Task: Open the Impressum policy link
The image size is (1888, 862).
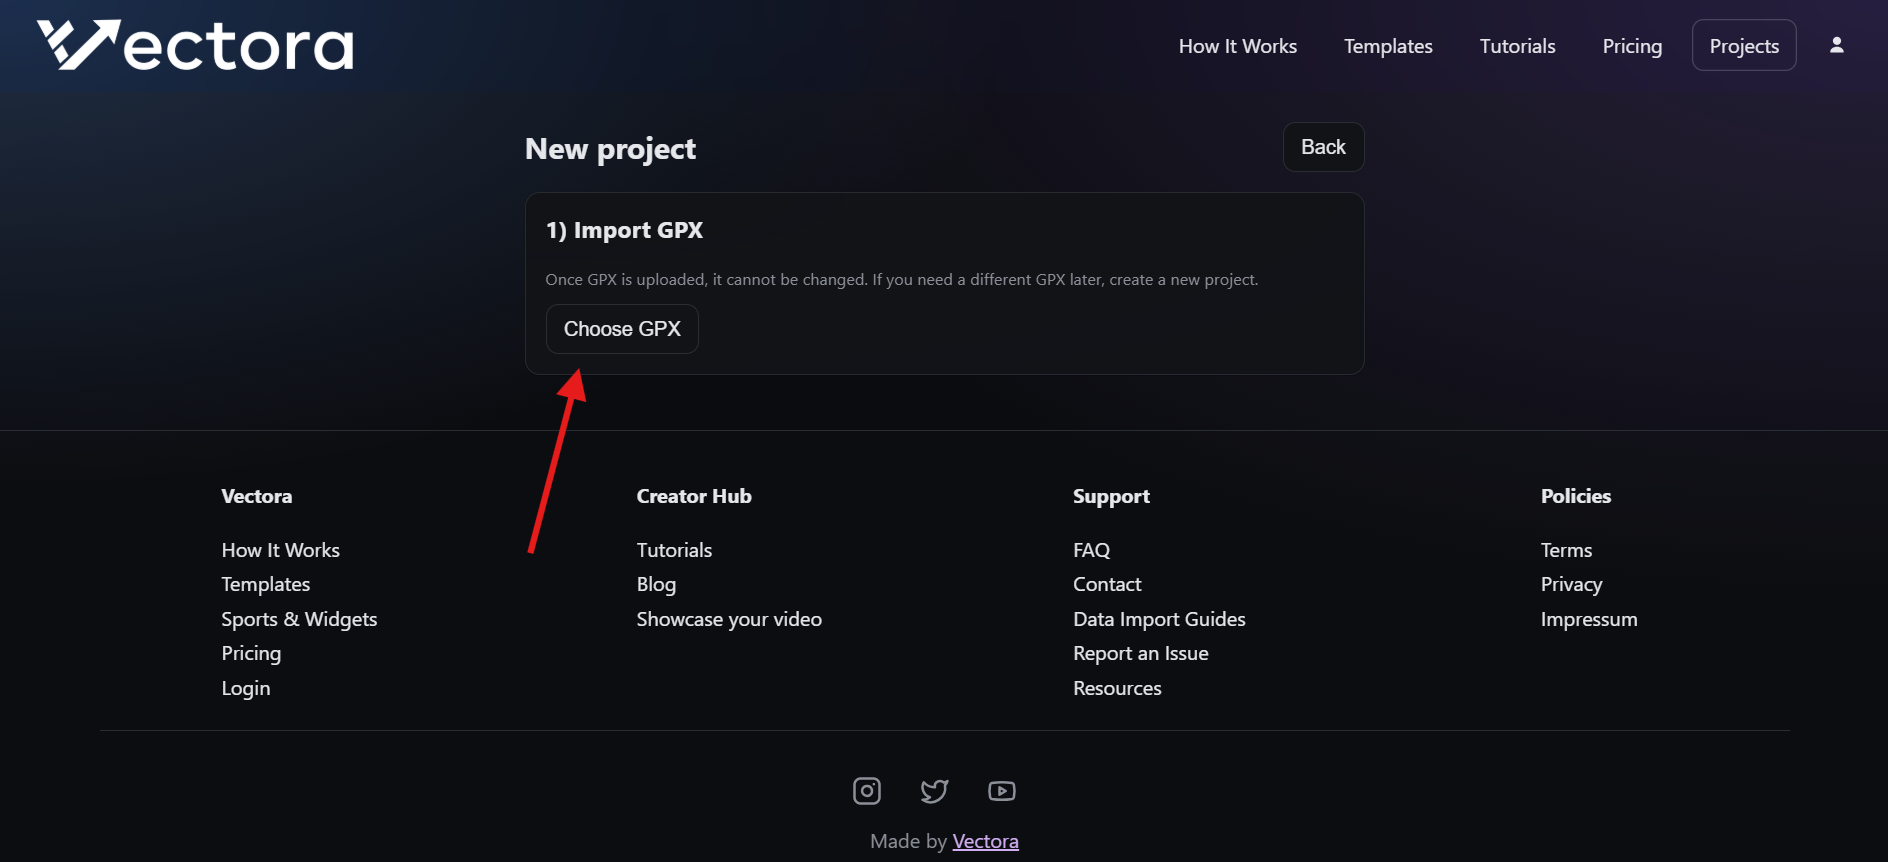Action: click(1589, 619)
